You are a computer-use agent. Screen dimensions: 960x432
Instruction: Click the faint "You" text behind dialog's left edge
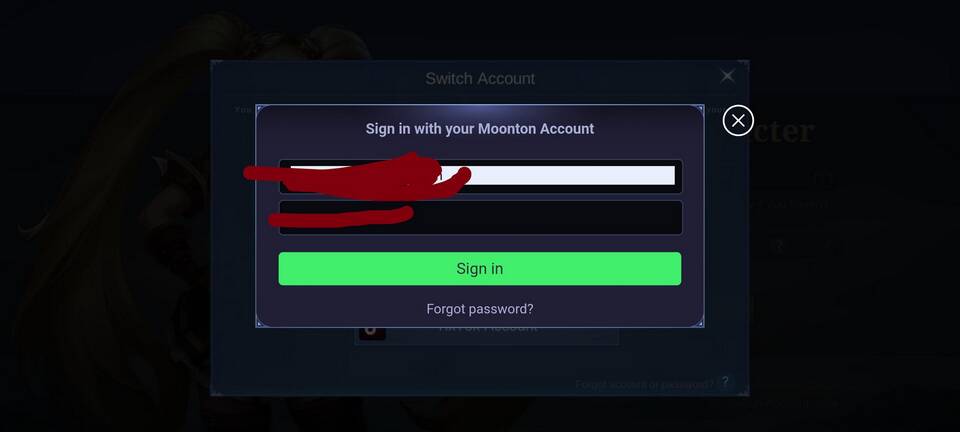pyautogui.click(x=245, y=110)
